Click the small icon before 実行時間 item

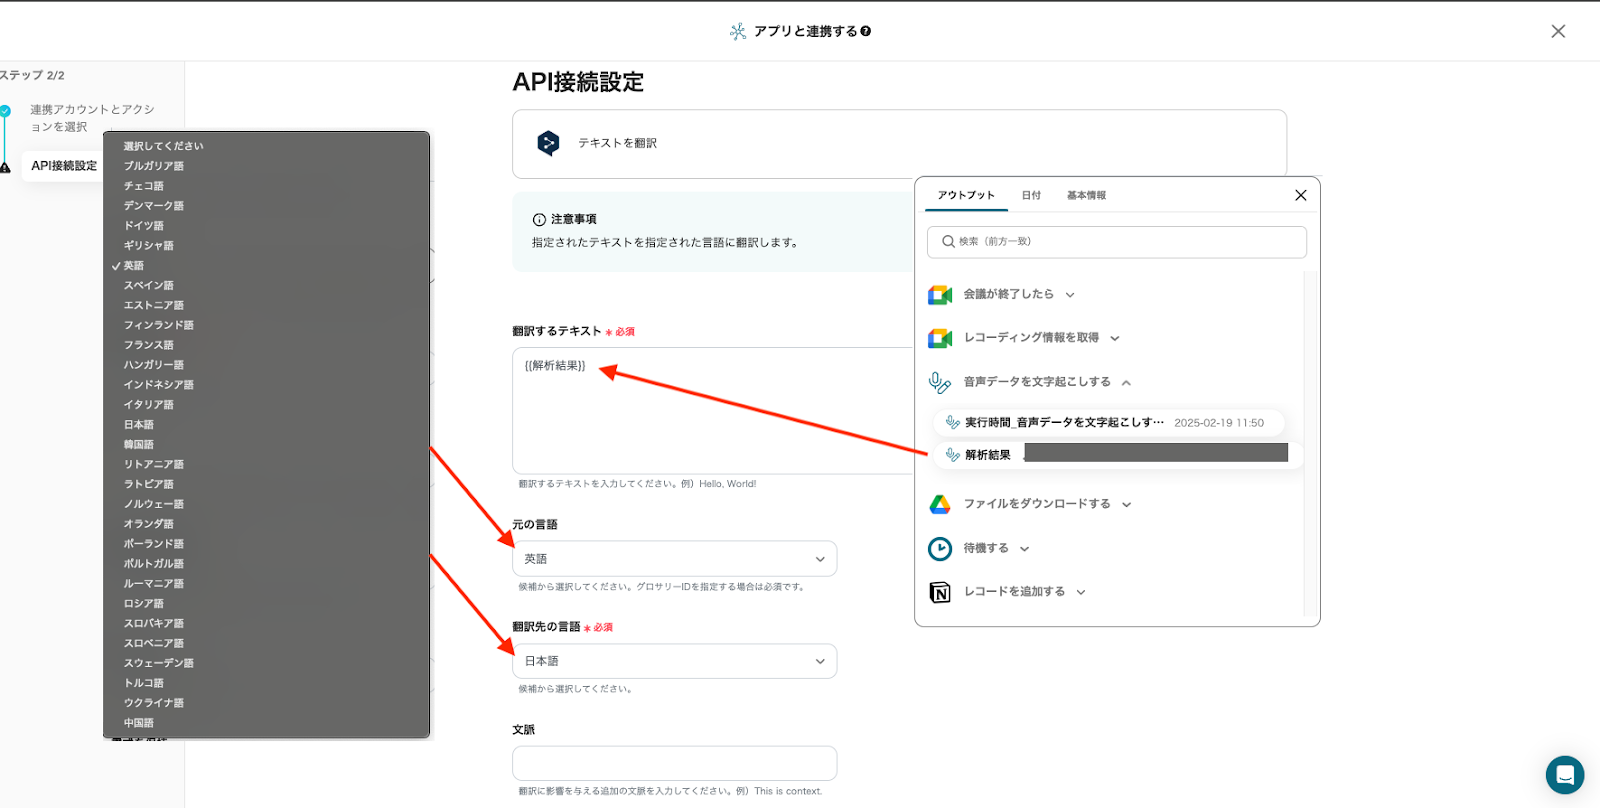coord(953,423)
